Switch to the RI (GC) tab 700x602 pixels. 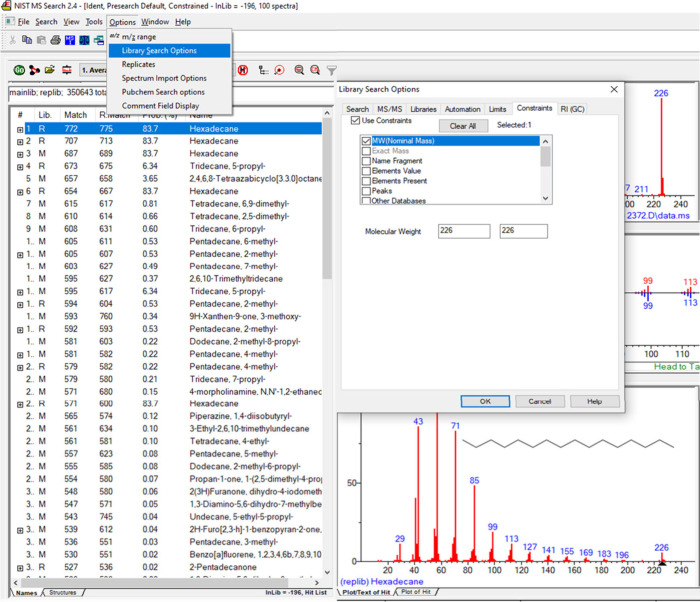click(572, 109)
